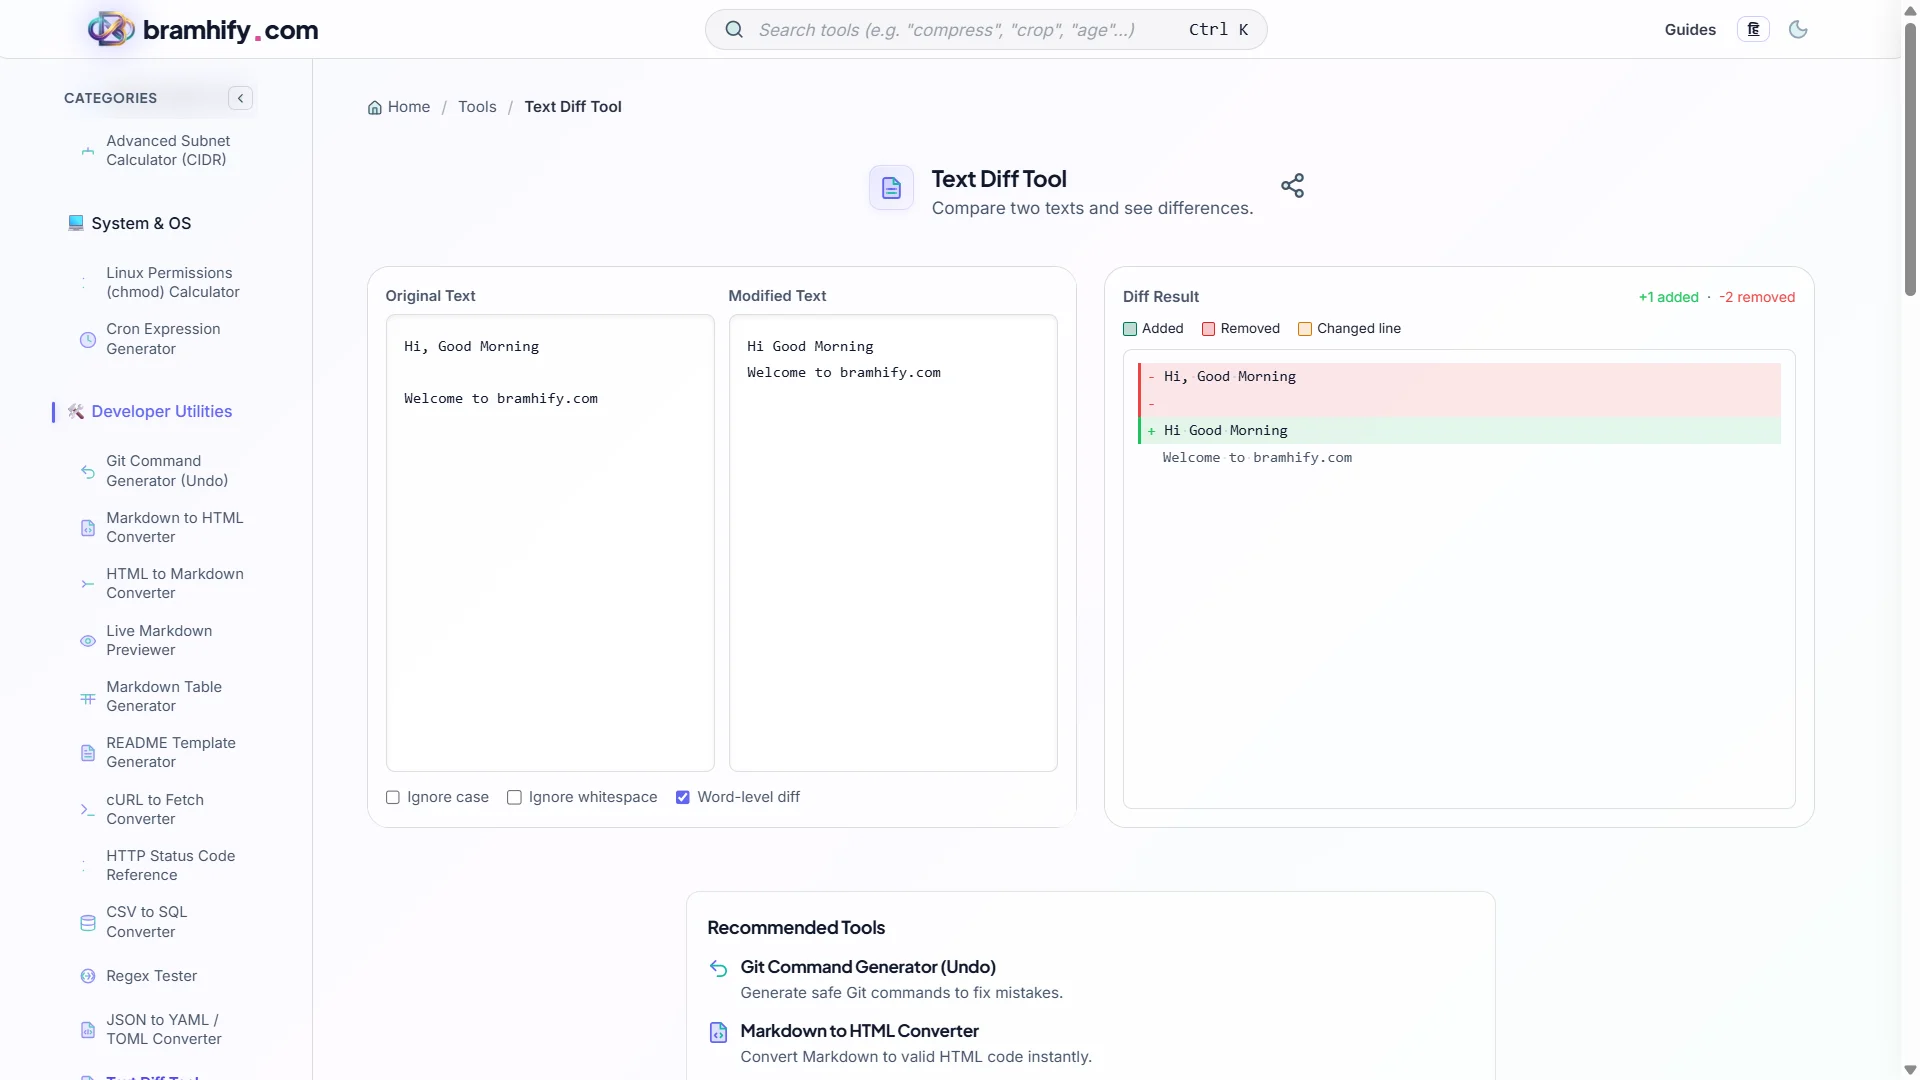Image resolution: width=1920 pixels, height=1080 pixels.
Task: Click the '+ Hi Good Morning' added diff line
Action: (1460, 431)
